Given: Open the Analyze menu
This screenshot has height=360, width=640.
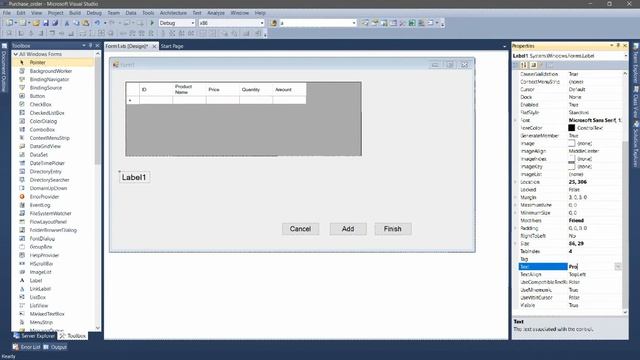Looking at the screenshot, I should point(216,13).
